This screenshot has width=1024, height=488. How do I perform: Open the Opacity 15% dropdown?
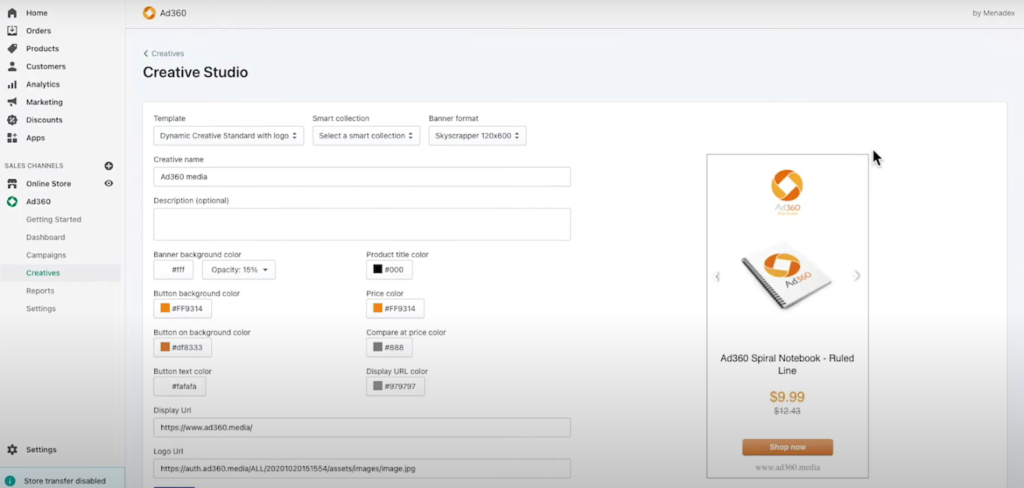(239, 270)
